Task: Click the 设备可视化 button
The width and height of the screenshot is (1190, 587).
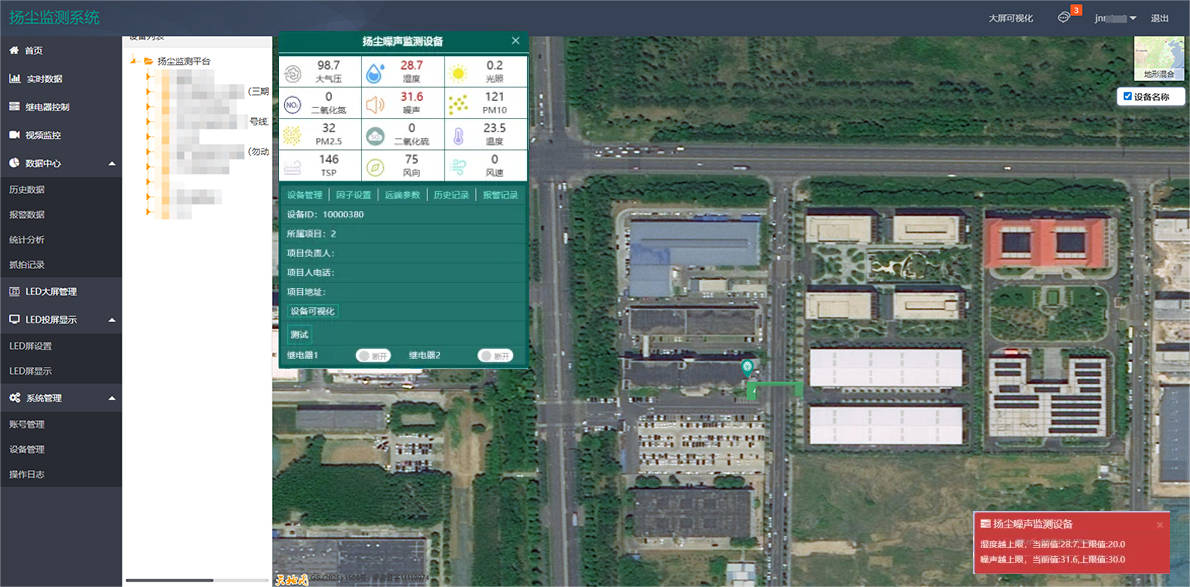Action: point(312,311)
